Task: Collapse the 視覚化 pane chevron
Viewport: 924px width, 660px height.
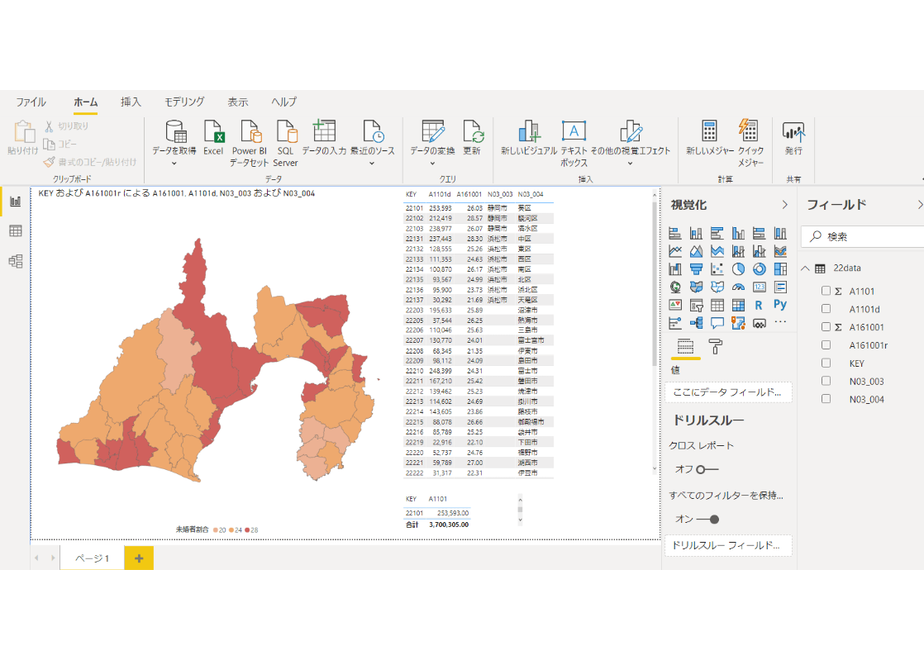Action: point(784,204)
